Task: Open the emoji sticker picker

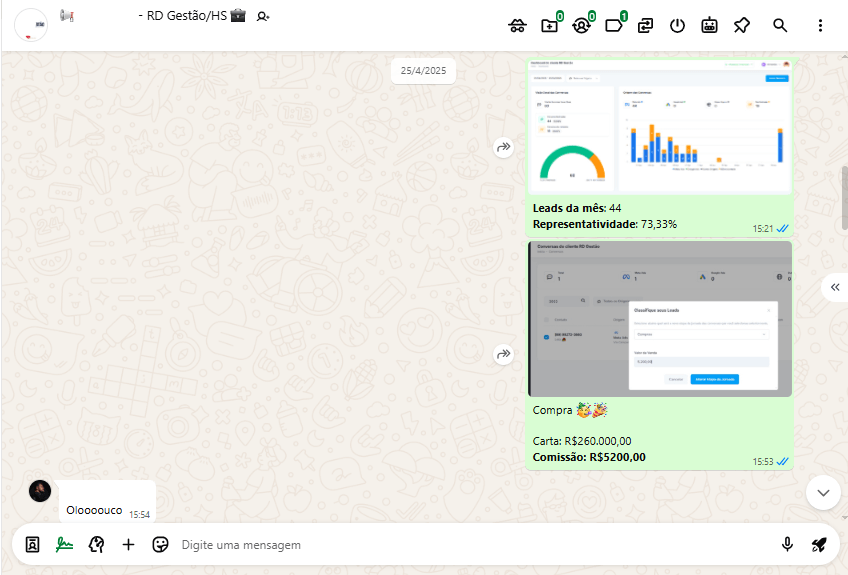Action: 160,545
